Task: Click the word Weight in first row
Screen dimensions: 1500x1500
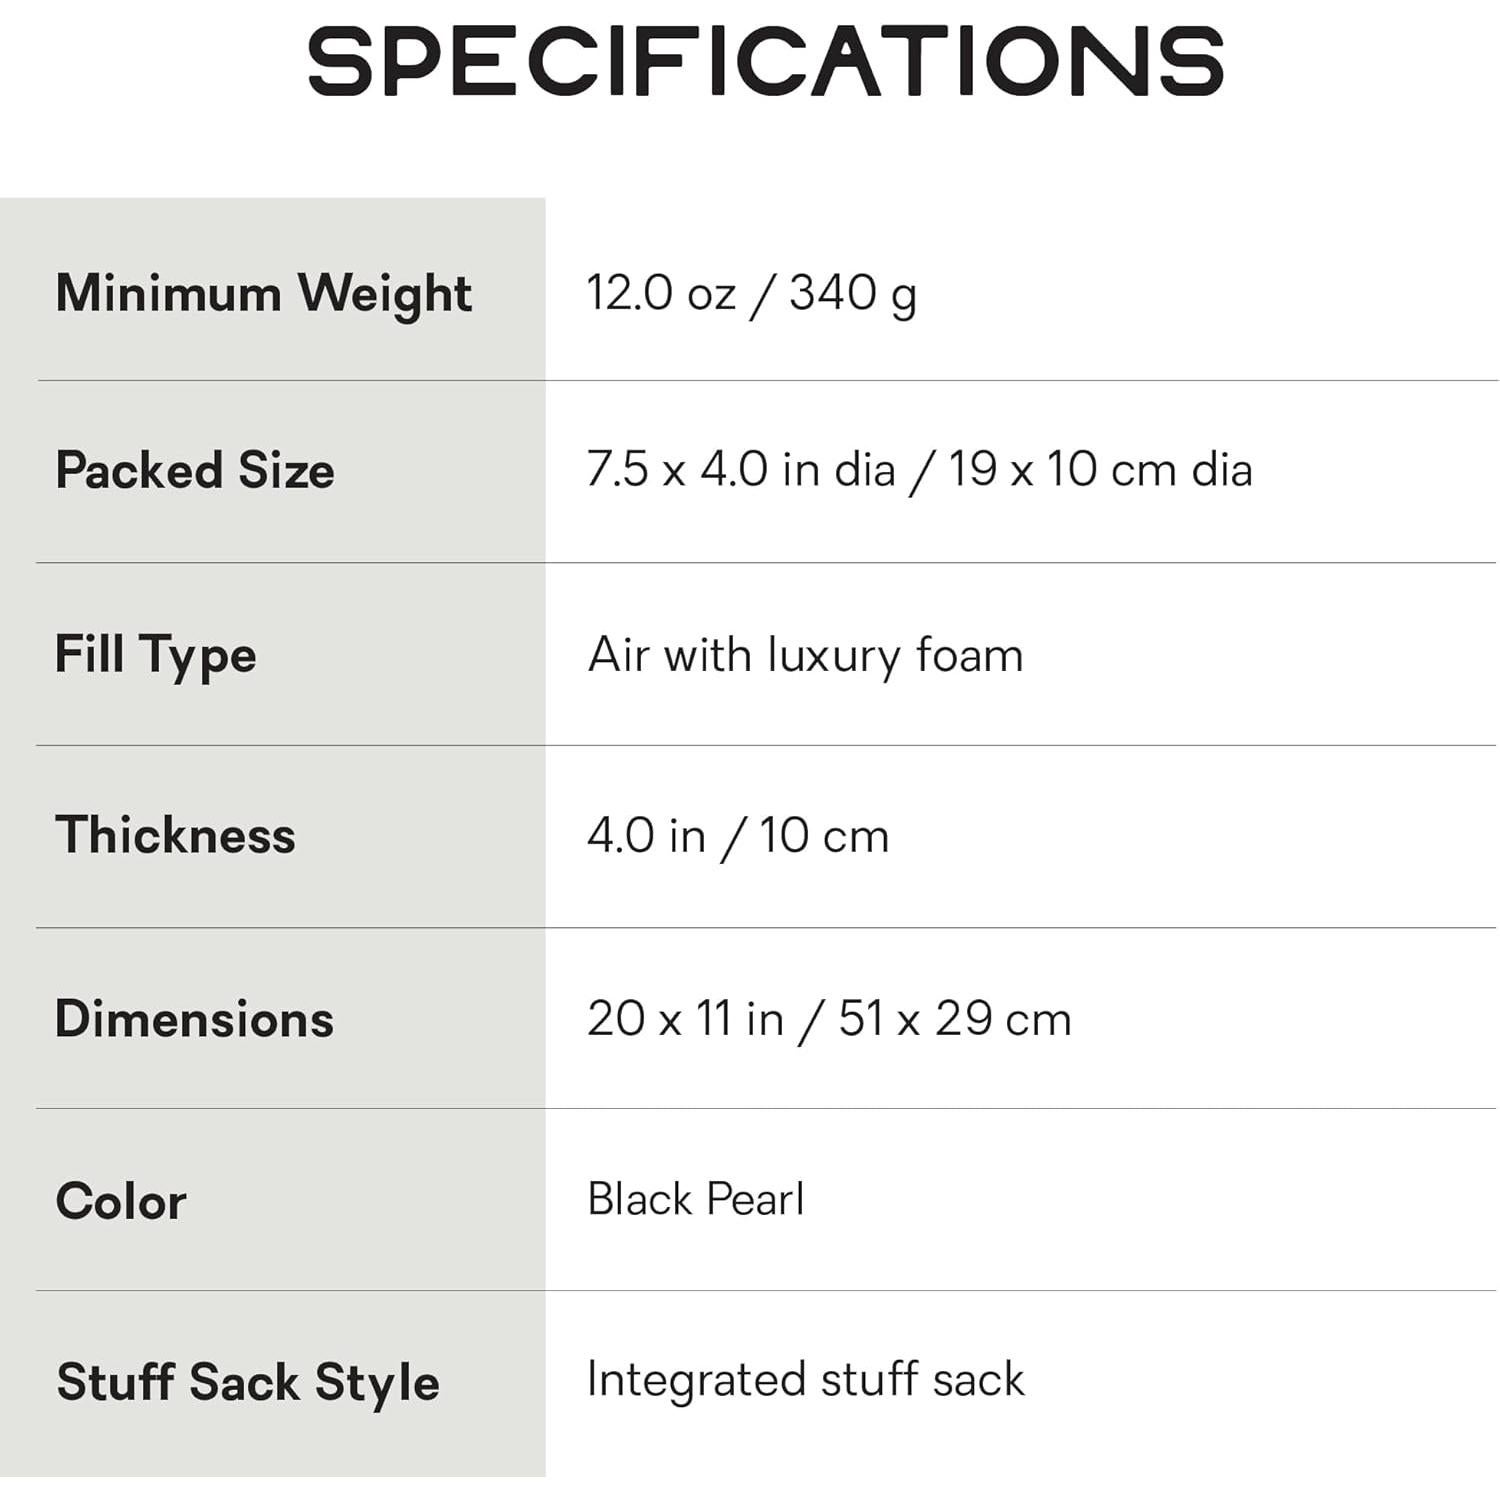Action: pyautogui.click(x=385, y=294)
